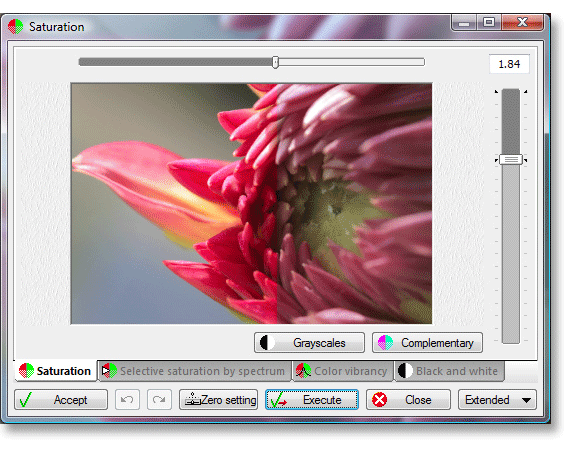This screenshot has width=573, height=453.
Task: Click the undo arrow icon
Action: [x=127, y=400]
